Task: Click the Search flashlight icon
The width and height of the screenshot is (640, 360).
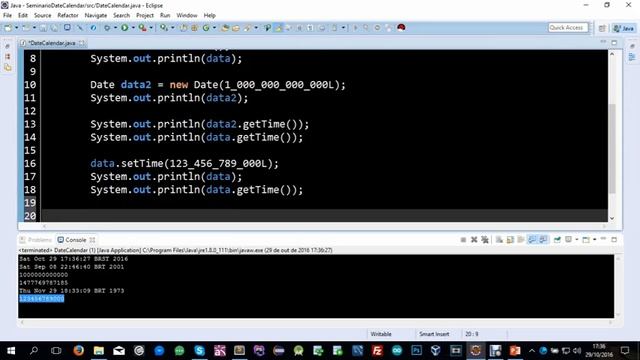Action: [x=247, y=28]
